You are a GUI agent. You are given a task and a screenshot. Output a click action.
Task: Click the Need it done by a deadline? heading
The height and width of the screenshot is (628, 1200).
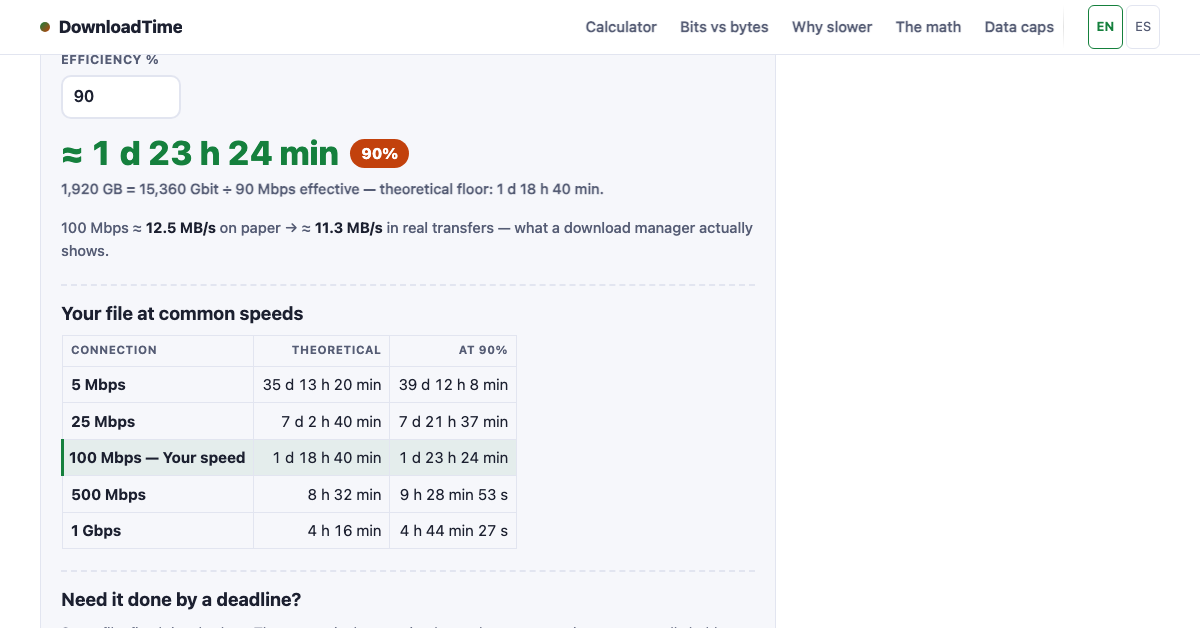pyautogui.click(x=181, y=600)
